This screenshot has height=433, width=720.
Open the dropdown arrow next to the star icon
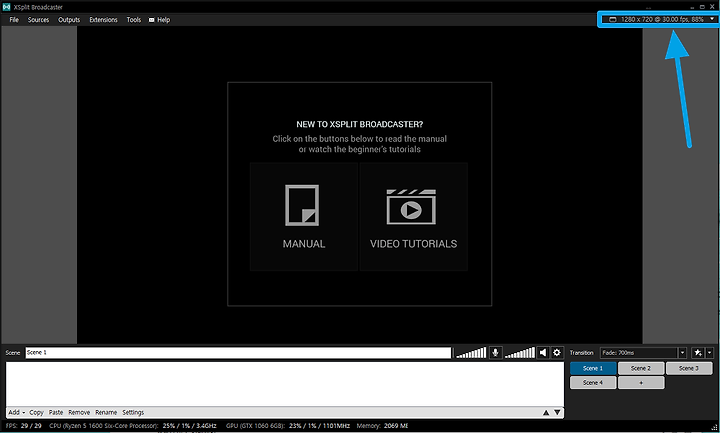tap(709, 353)
